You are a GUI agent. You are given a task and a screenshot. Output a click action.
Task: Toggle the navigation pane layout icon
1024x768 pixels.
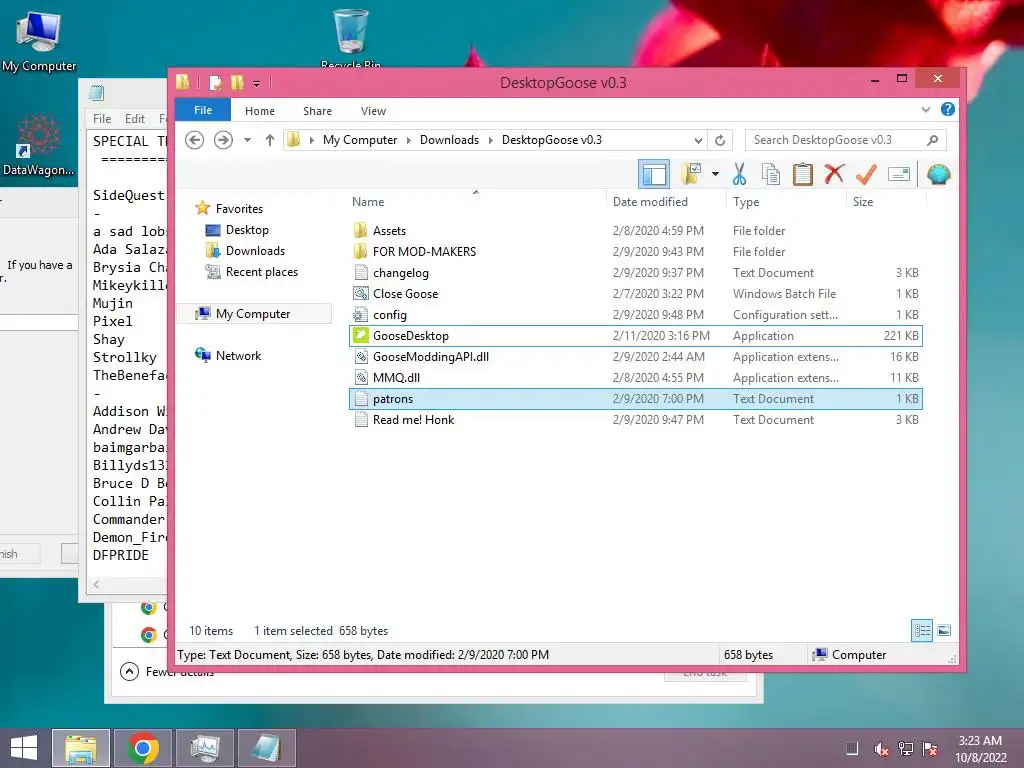tap(654, 174)
